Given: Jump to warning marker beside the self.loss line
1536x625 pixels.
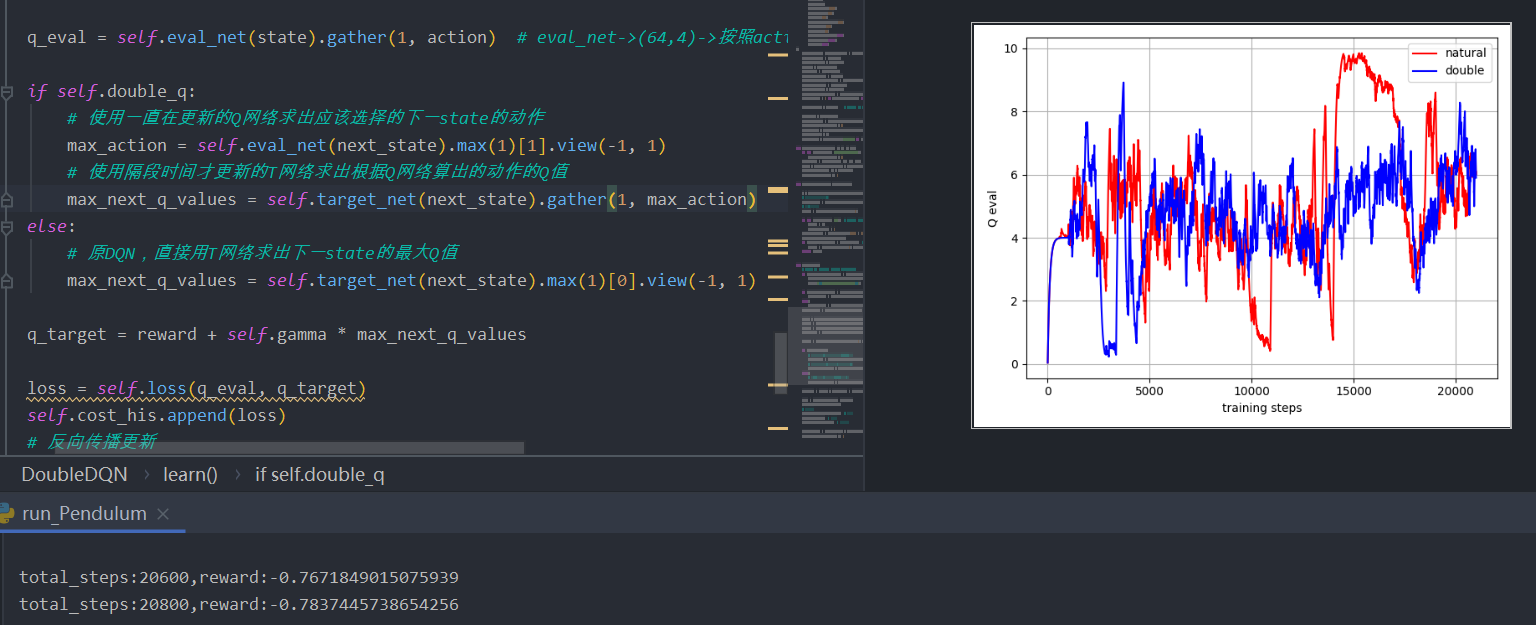Looking at the screenshot, I should [777, 385].
